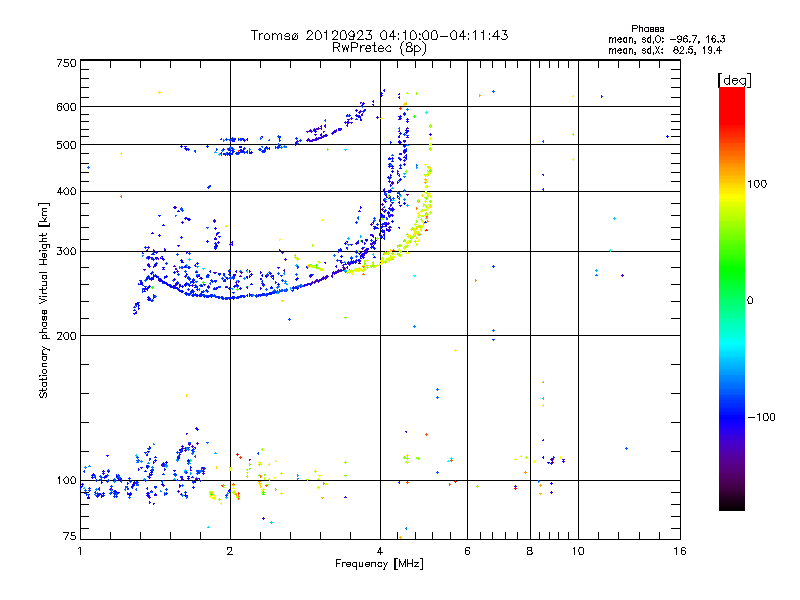
Task: Click the '[deg]' colorbar unit label
Action: click(734, 80)
